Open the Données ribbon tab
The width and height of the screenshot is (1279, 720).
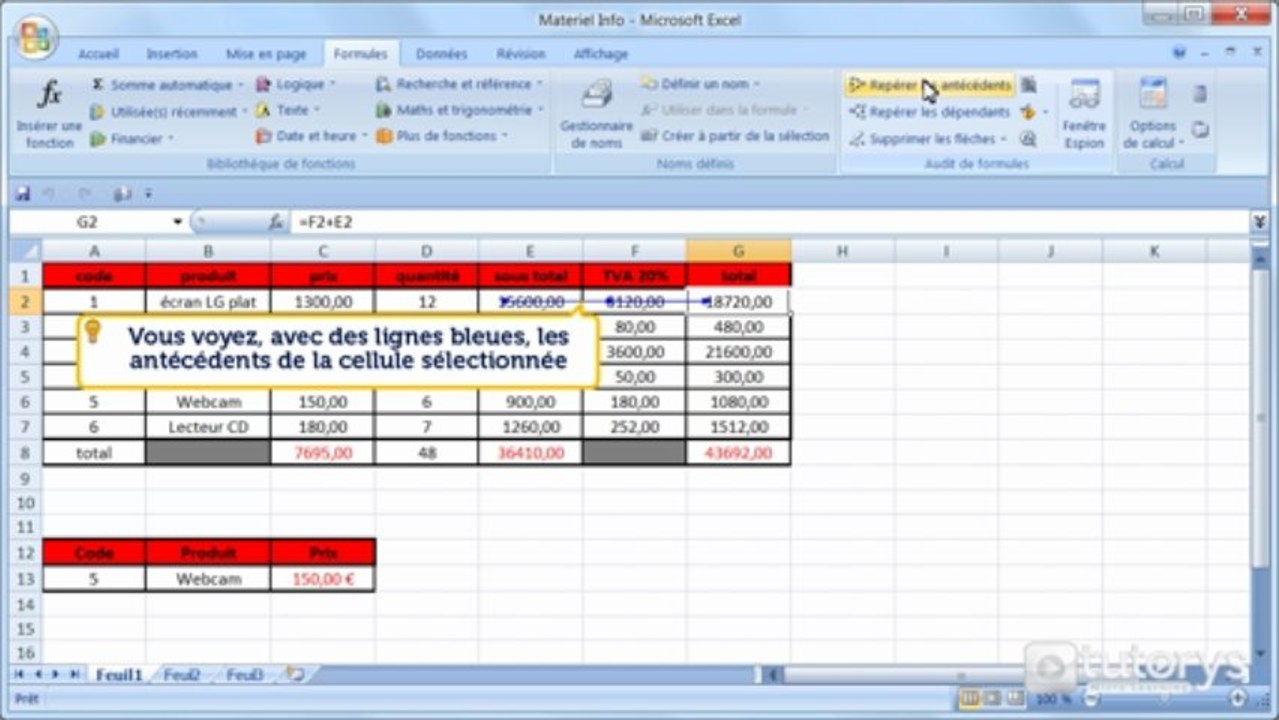[441, 54]
